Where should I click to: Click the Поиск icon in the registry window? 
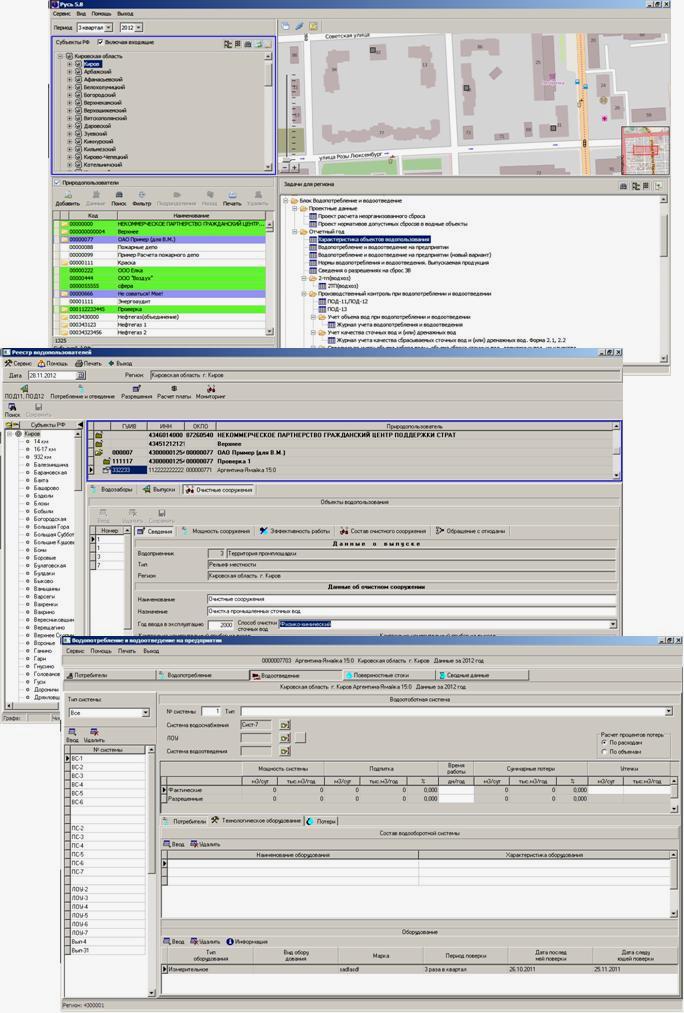click(x=13, y=409)
